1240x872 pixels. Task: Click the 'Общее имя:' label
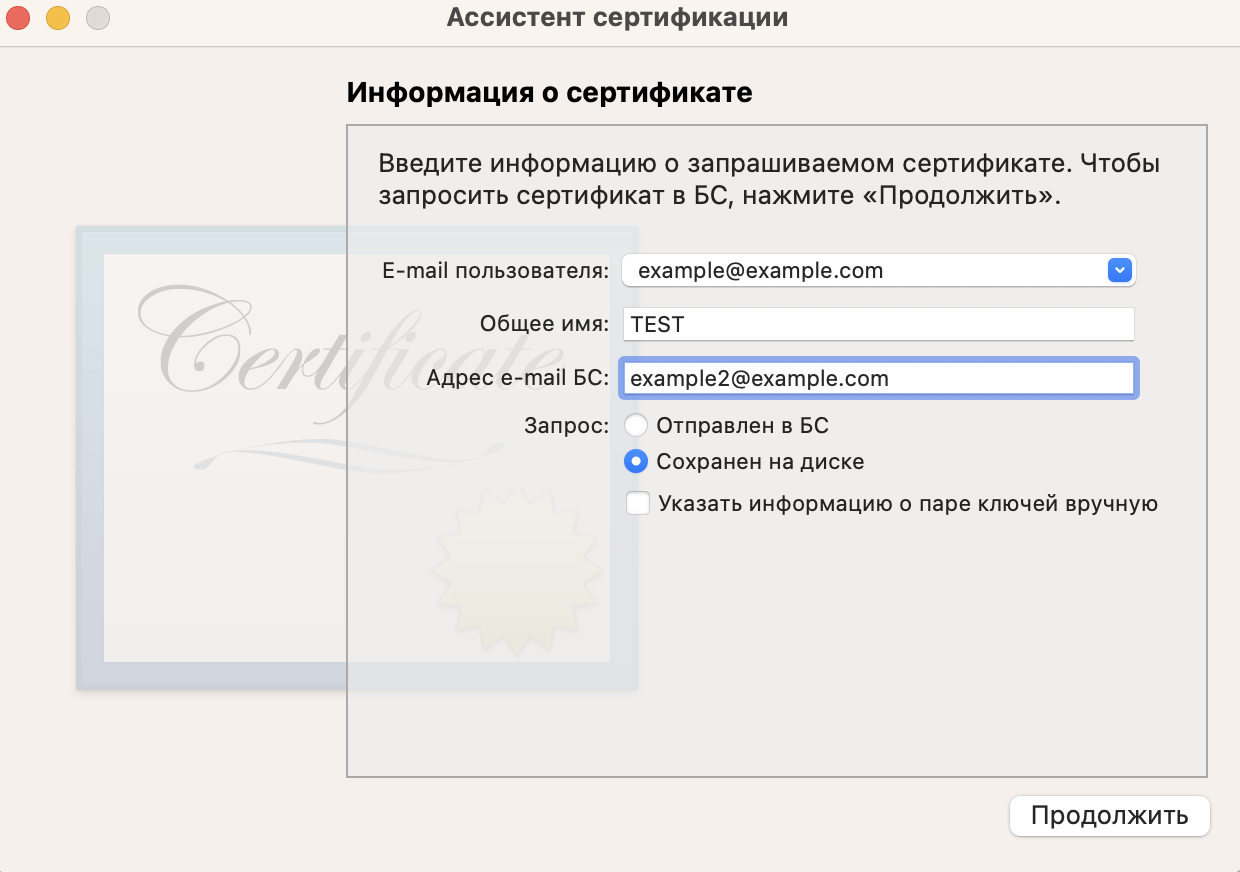click(x=543, y=324)
